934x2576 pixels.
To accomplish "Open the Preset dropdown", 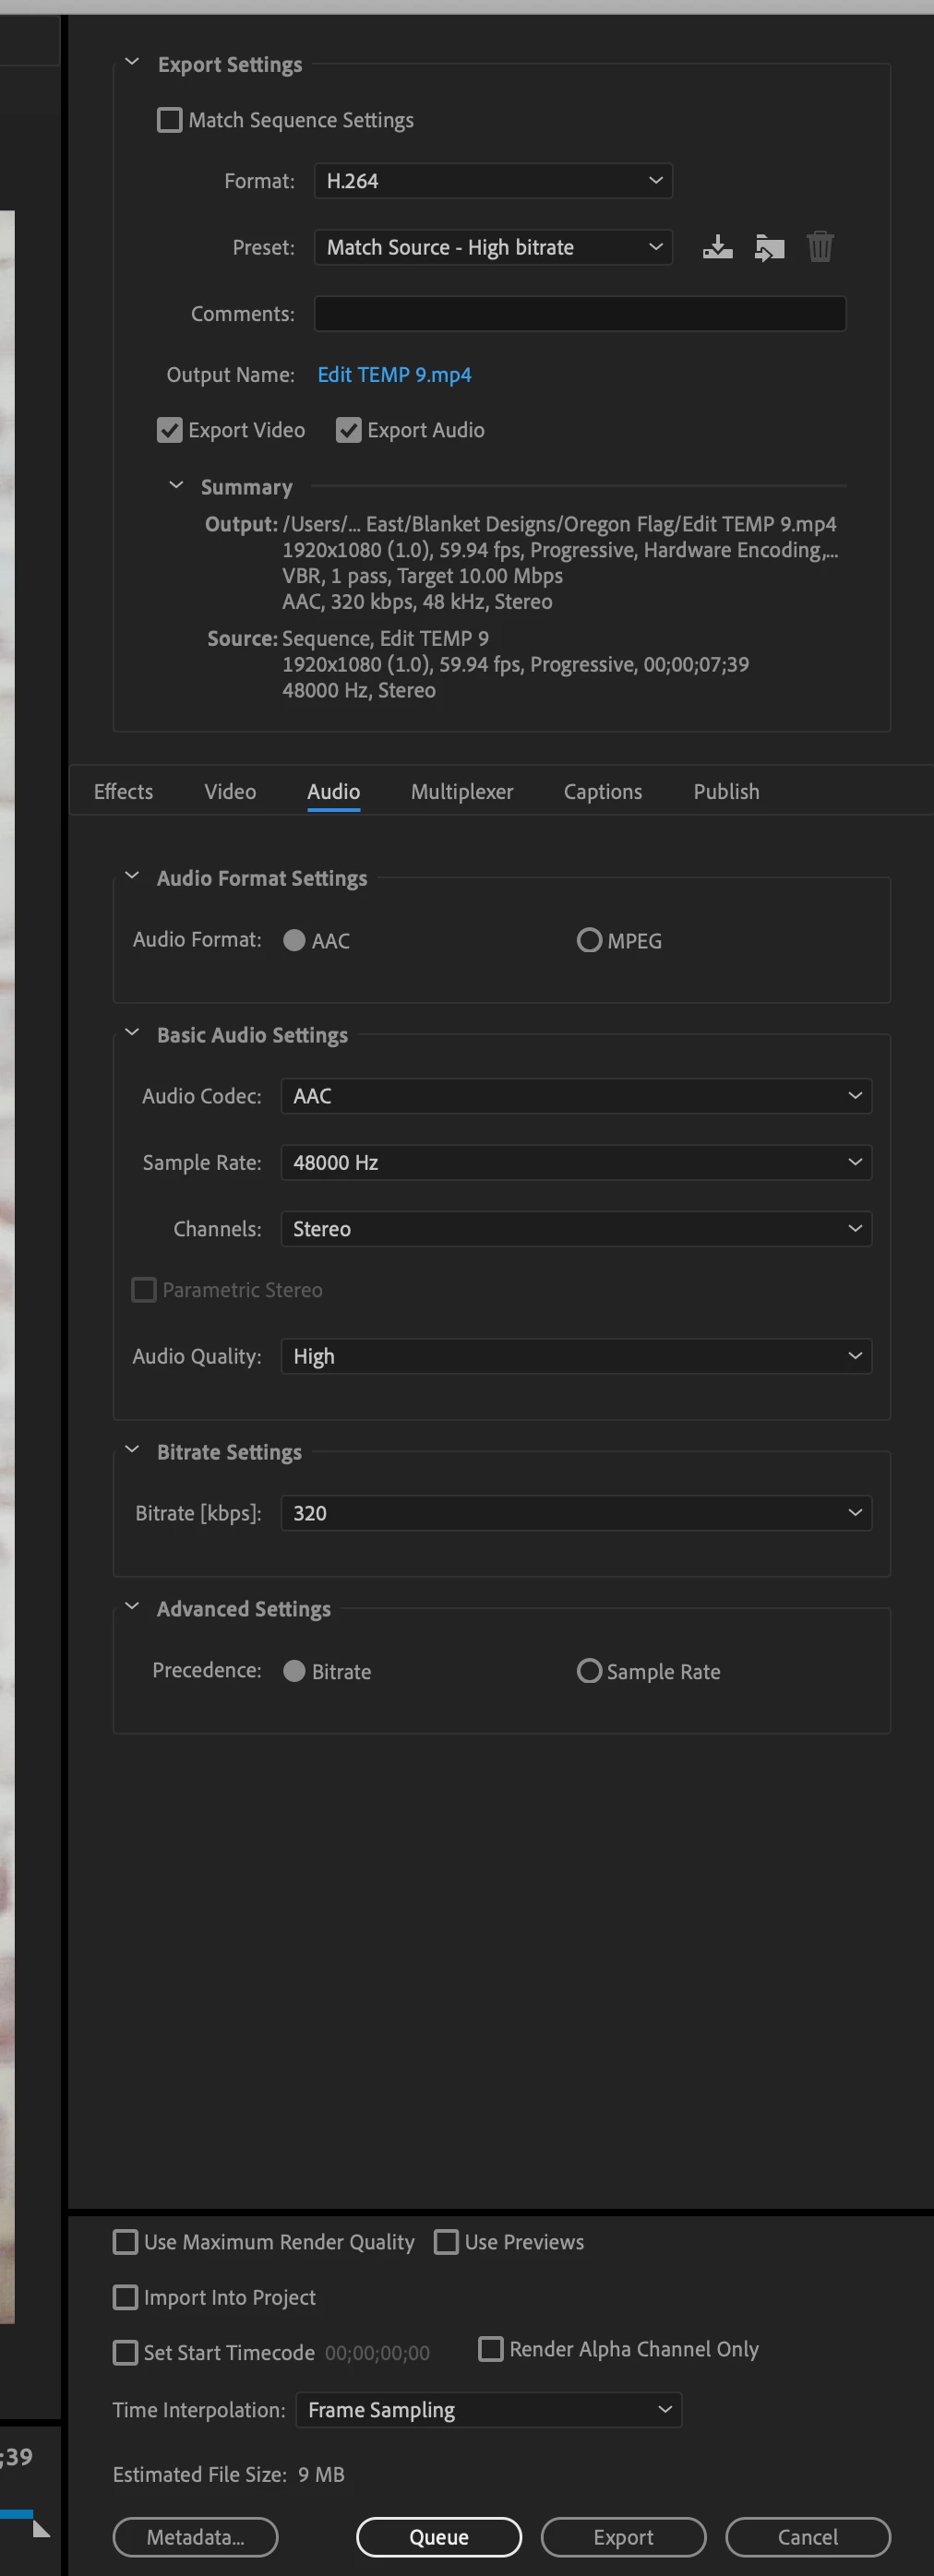I will click(493, 247).
